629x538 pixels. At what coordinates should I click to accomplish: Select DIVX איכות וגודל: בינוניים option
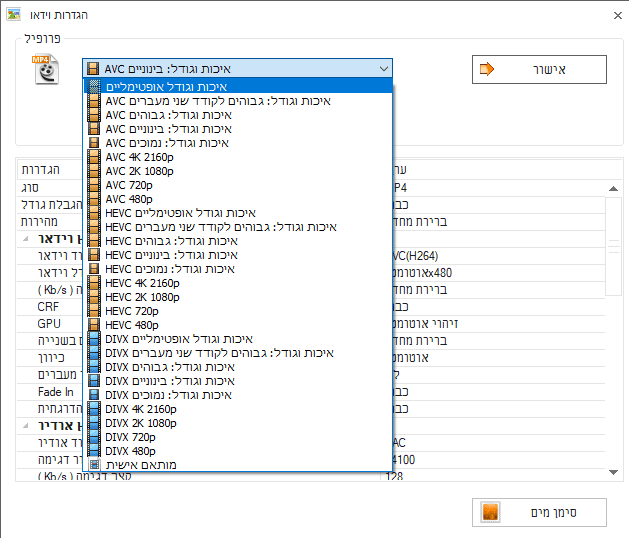click(237, 381)
